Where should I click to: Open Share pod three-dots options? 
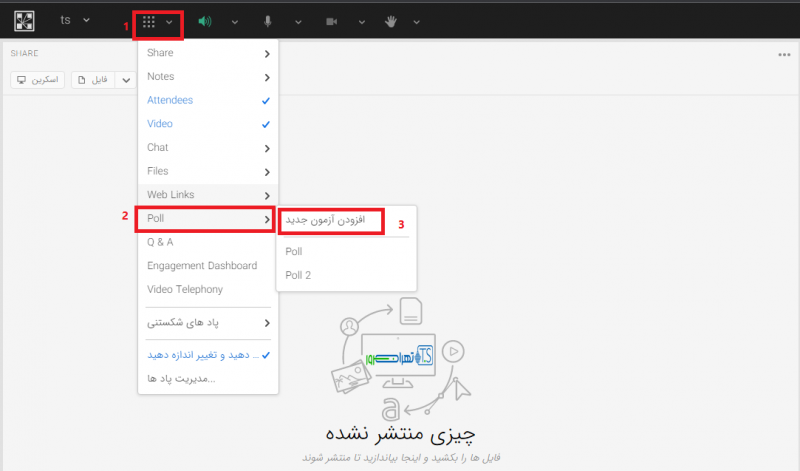784,55
